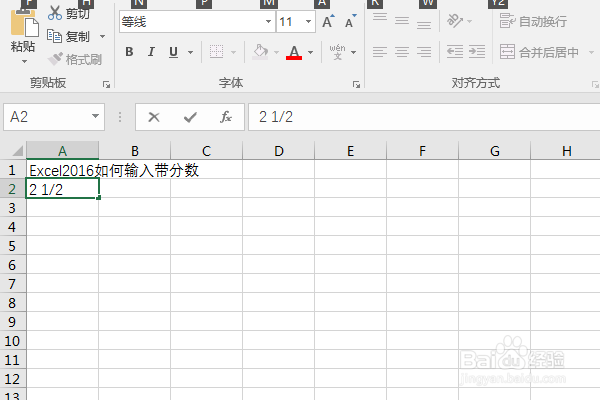This screenshot has height=400, width=600.
Task: Select row 1 header
Action: (x=13, y=170)
